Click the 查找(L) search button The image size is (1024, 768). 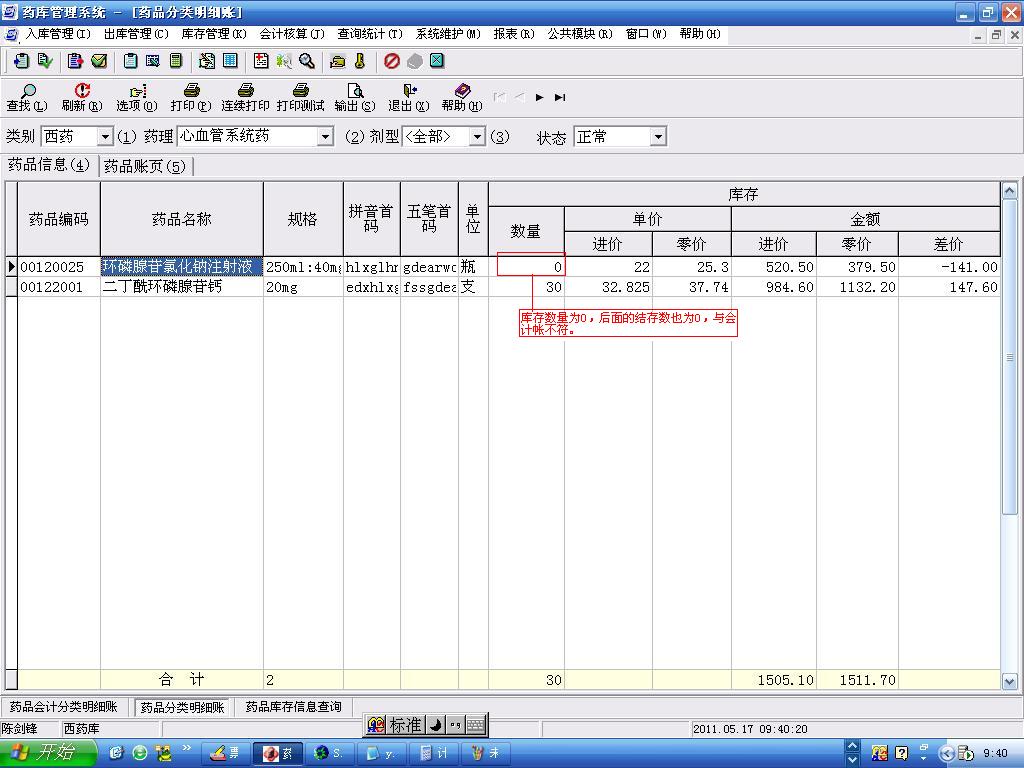(27, 97)
